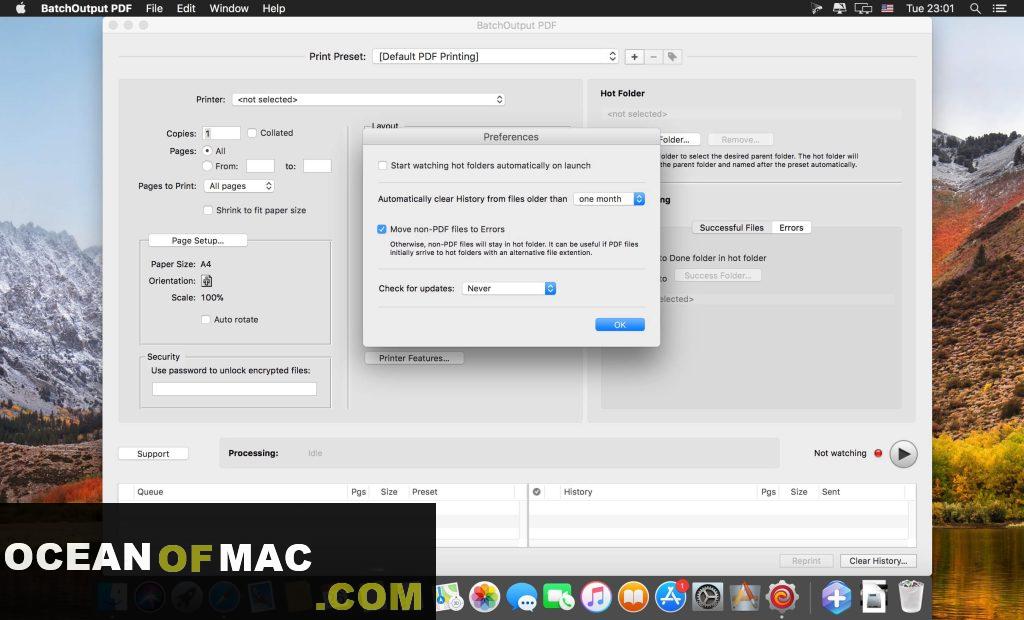Click the menu bar clock Tue 23:01
This screenshot has height=620, width=1024.
tap(930, 8)
